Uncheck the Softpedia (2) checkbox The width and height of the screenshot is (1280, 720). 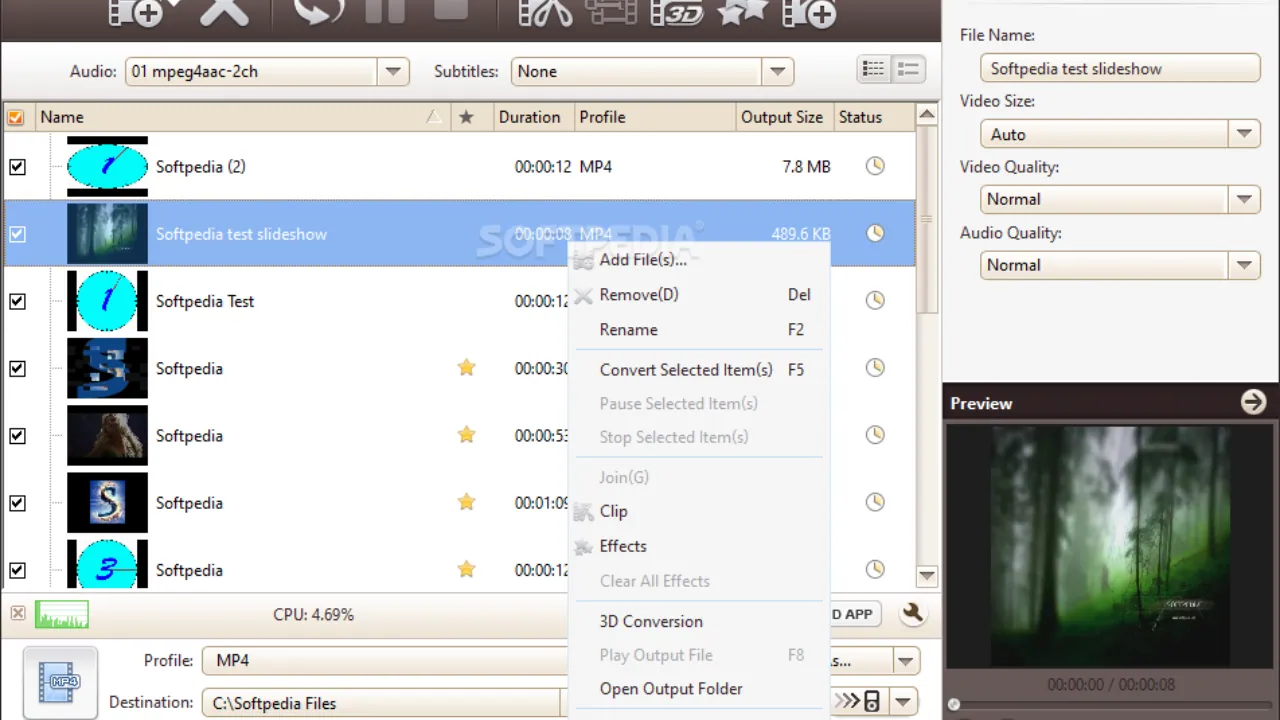[x=17, y=167]
